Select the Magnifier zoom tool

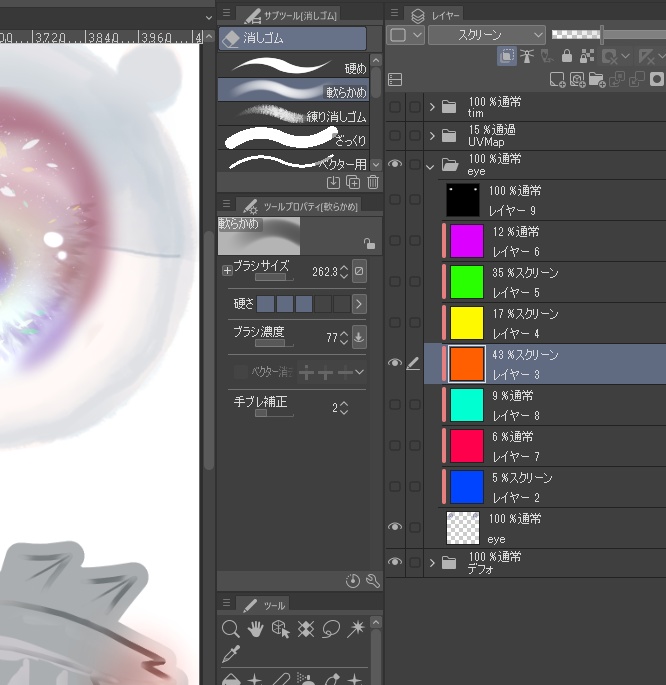coord(231,629)
